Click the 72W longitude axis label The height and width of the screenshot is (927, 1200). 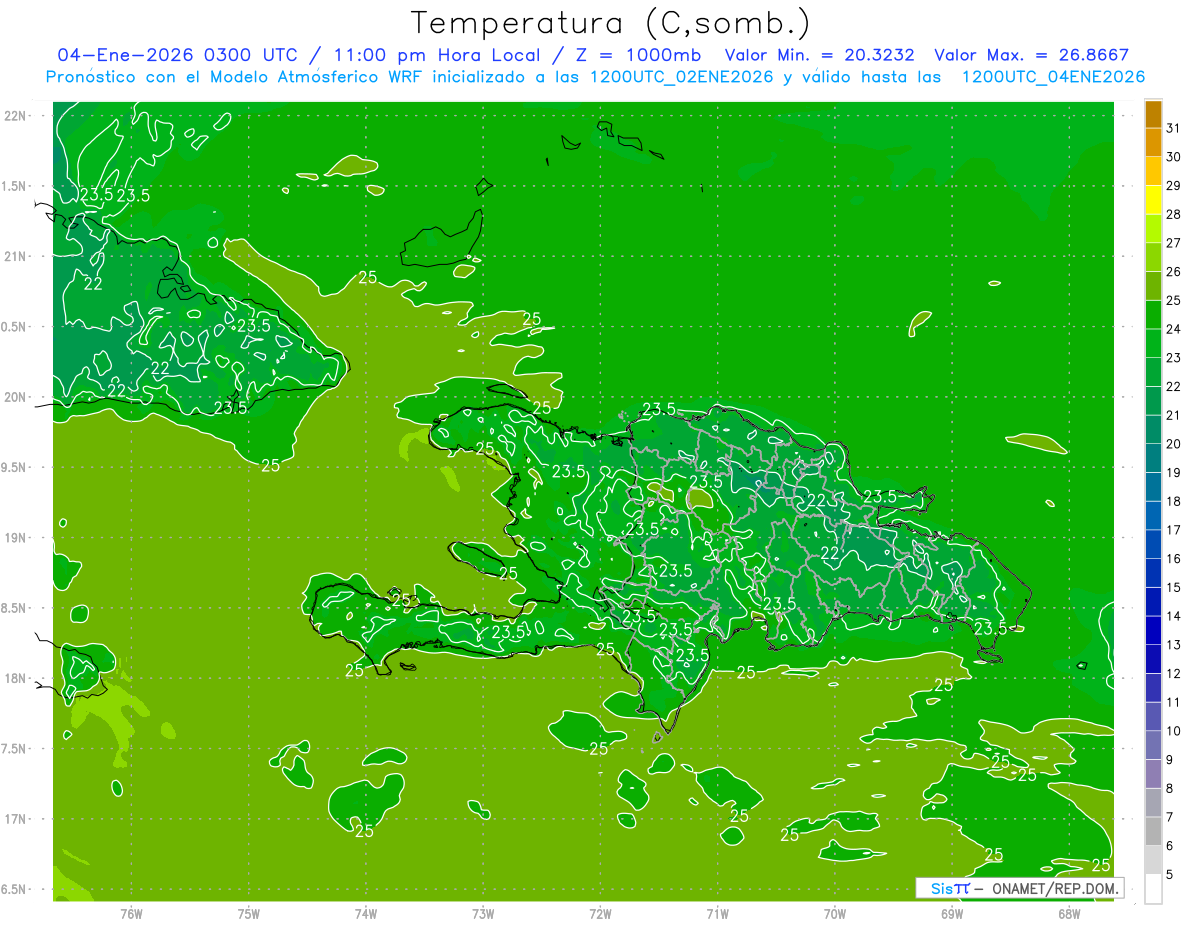[x=600, y=914]
